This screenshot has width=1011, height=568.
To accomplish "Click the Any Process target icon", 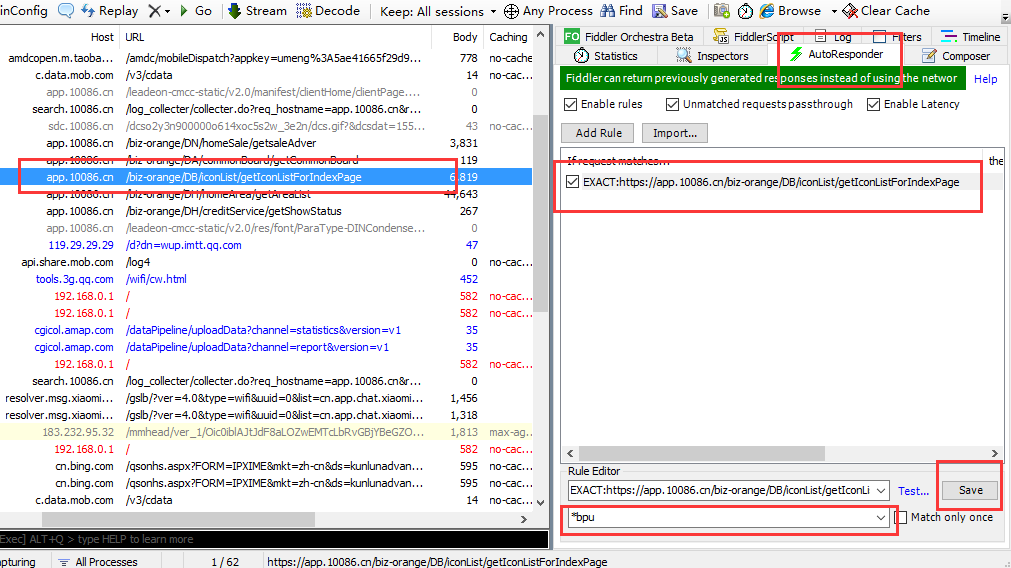I will (511, 11).
